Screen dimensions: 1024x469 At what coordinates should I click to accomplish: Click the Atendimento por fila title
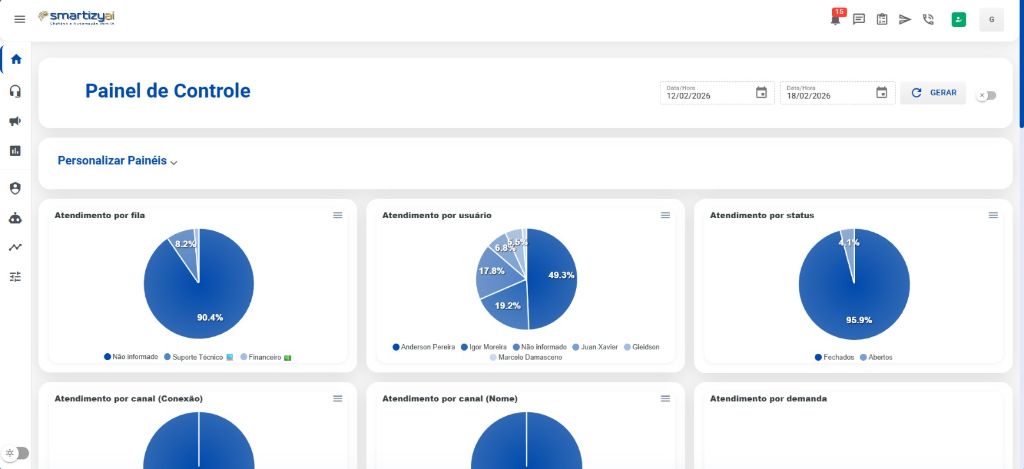click(x=100, y=215)
